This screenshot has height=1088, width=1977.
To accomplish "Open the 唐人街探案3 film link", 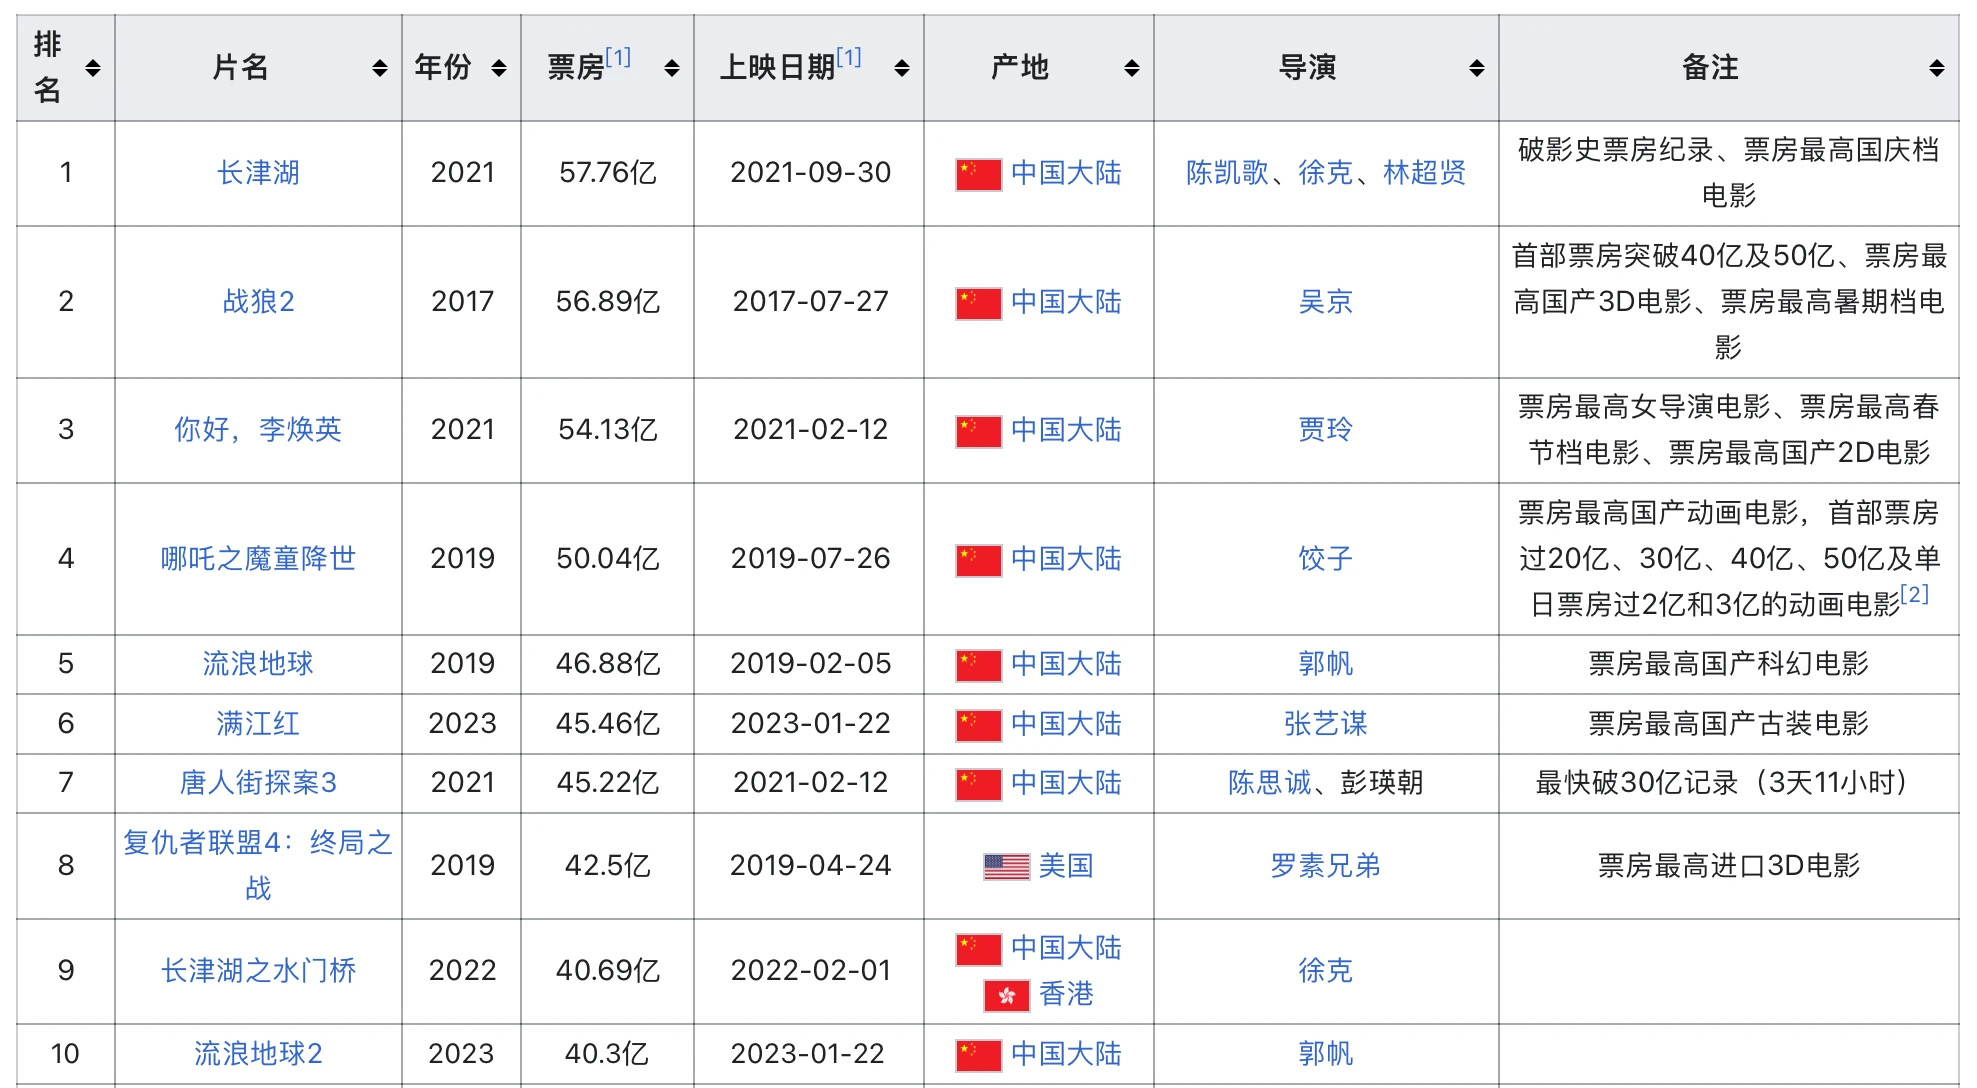I will (258, 782).
